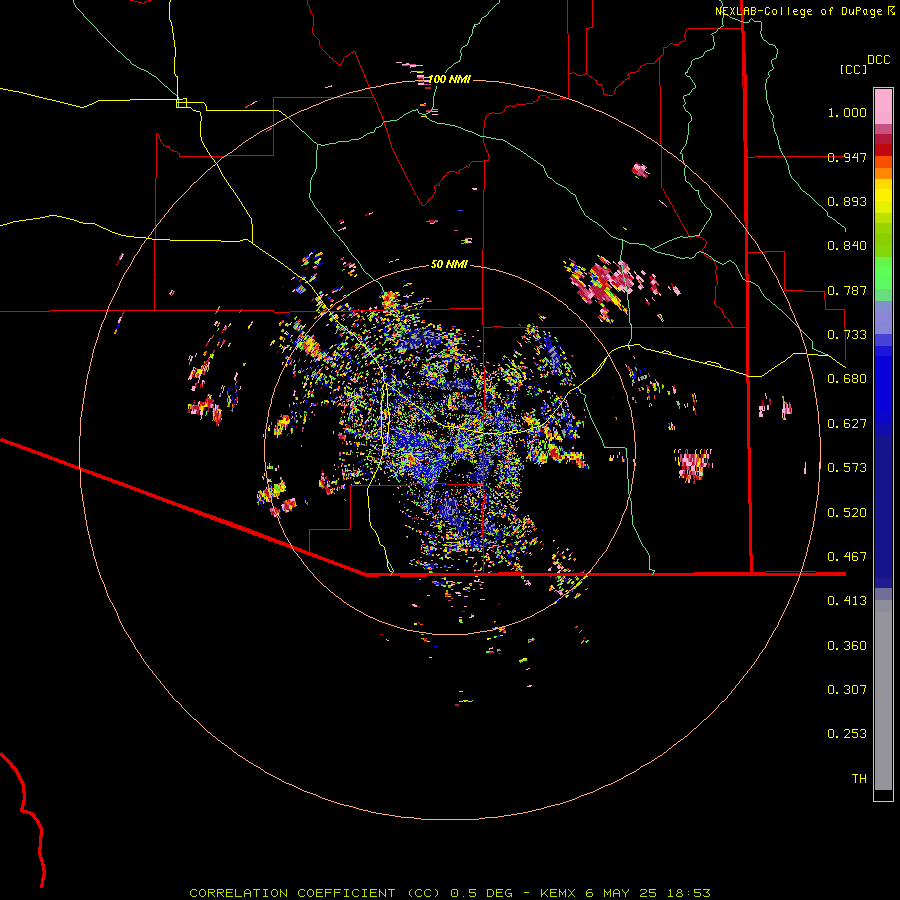900x900 pixels.
Task: Pick the pink color bar segment near 1.000
Action: point(883,106)
